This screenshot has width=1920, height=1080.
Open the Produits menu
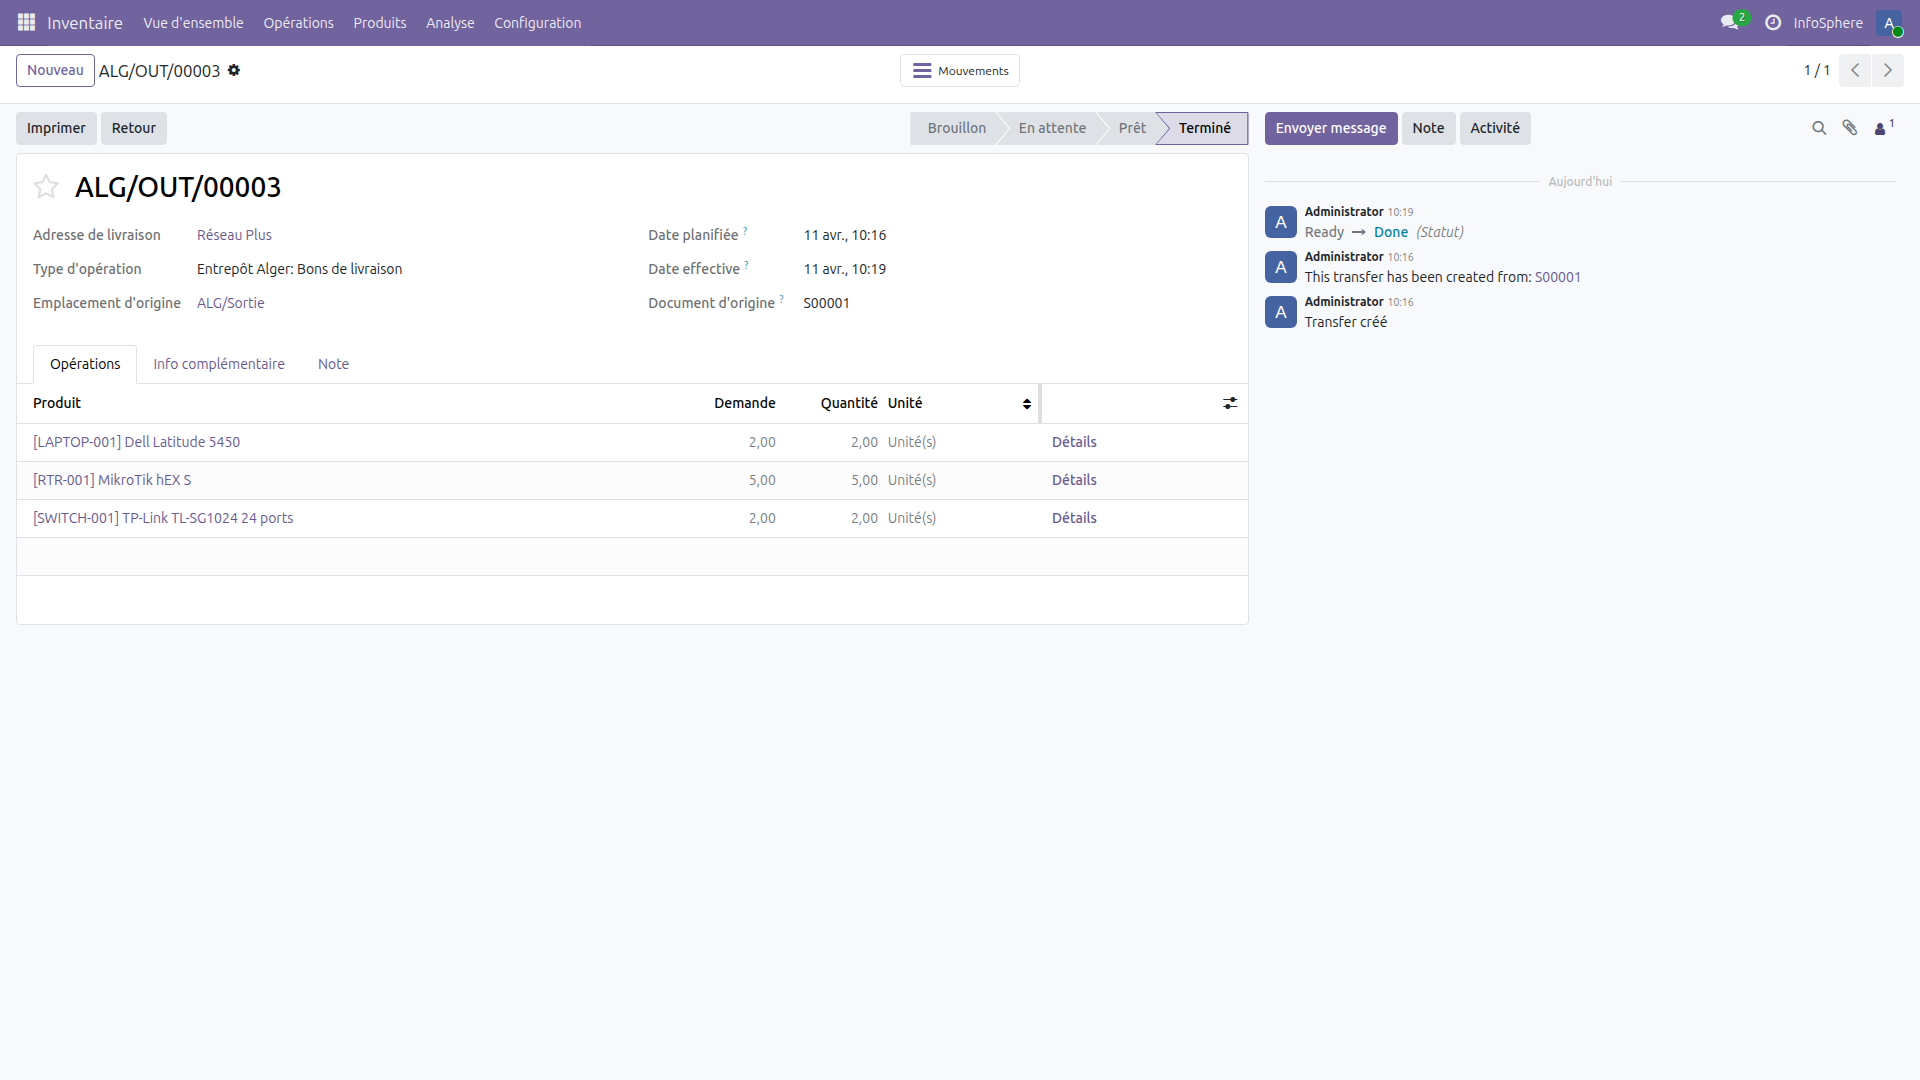tap(379, 22)
